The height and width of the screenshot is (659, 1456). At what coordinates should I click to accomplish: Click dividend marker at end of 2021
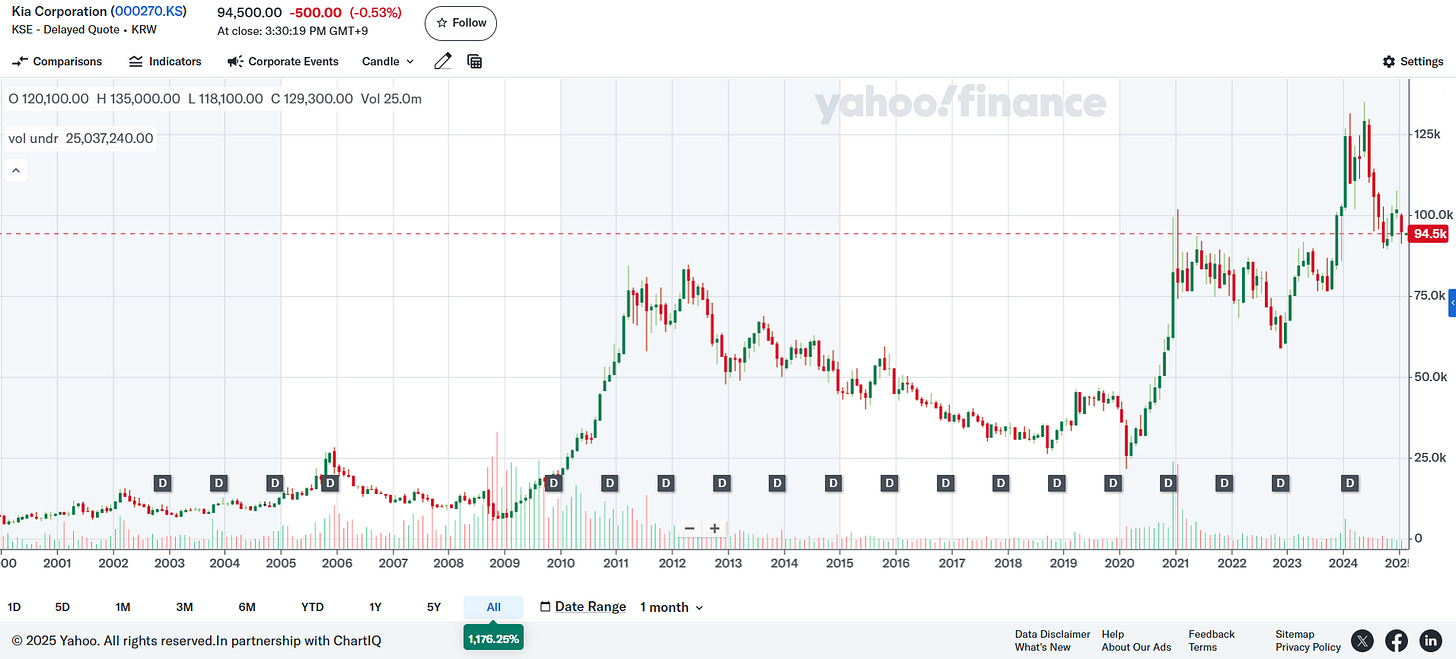coord(1224,483)
